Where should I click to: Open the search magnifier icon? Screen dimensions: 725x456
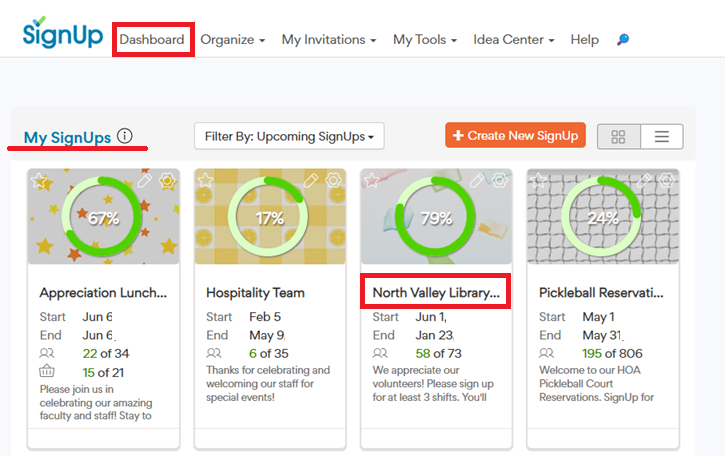623,39
